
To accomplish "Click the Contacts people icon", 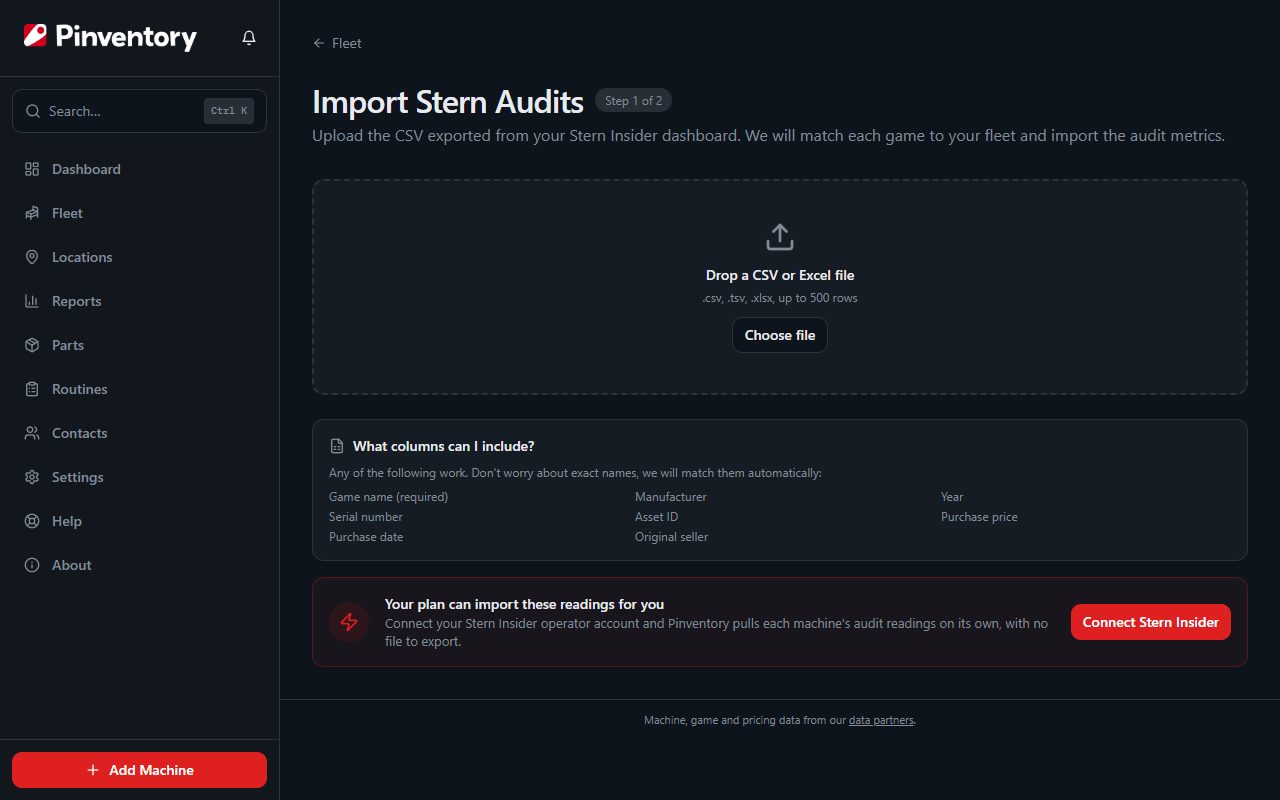I will (32, 433).
